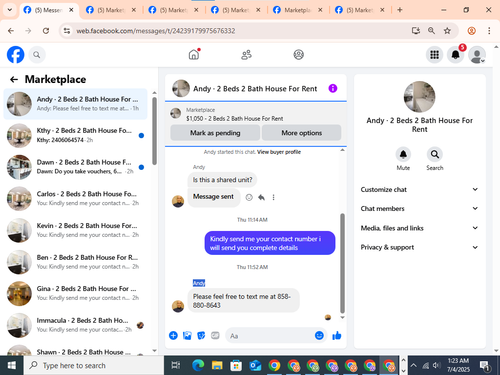The height and width of the screenshot is (375, 500).
Task: Open Kevin's conversation in the list
Action: tap(75, 230)
